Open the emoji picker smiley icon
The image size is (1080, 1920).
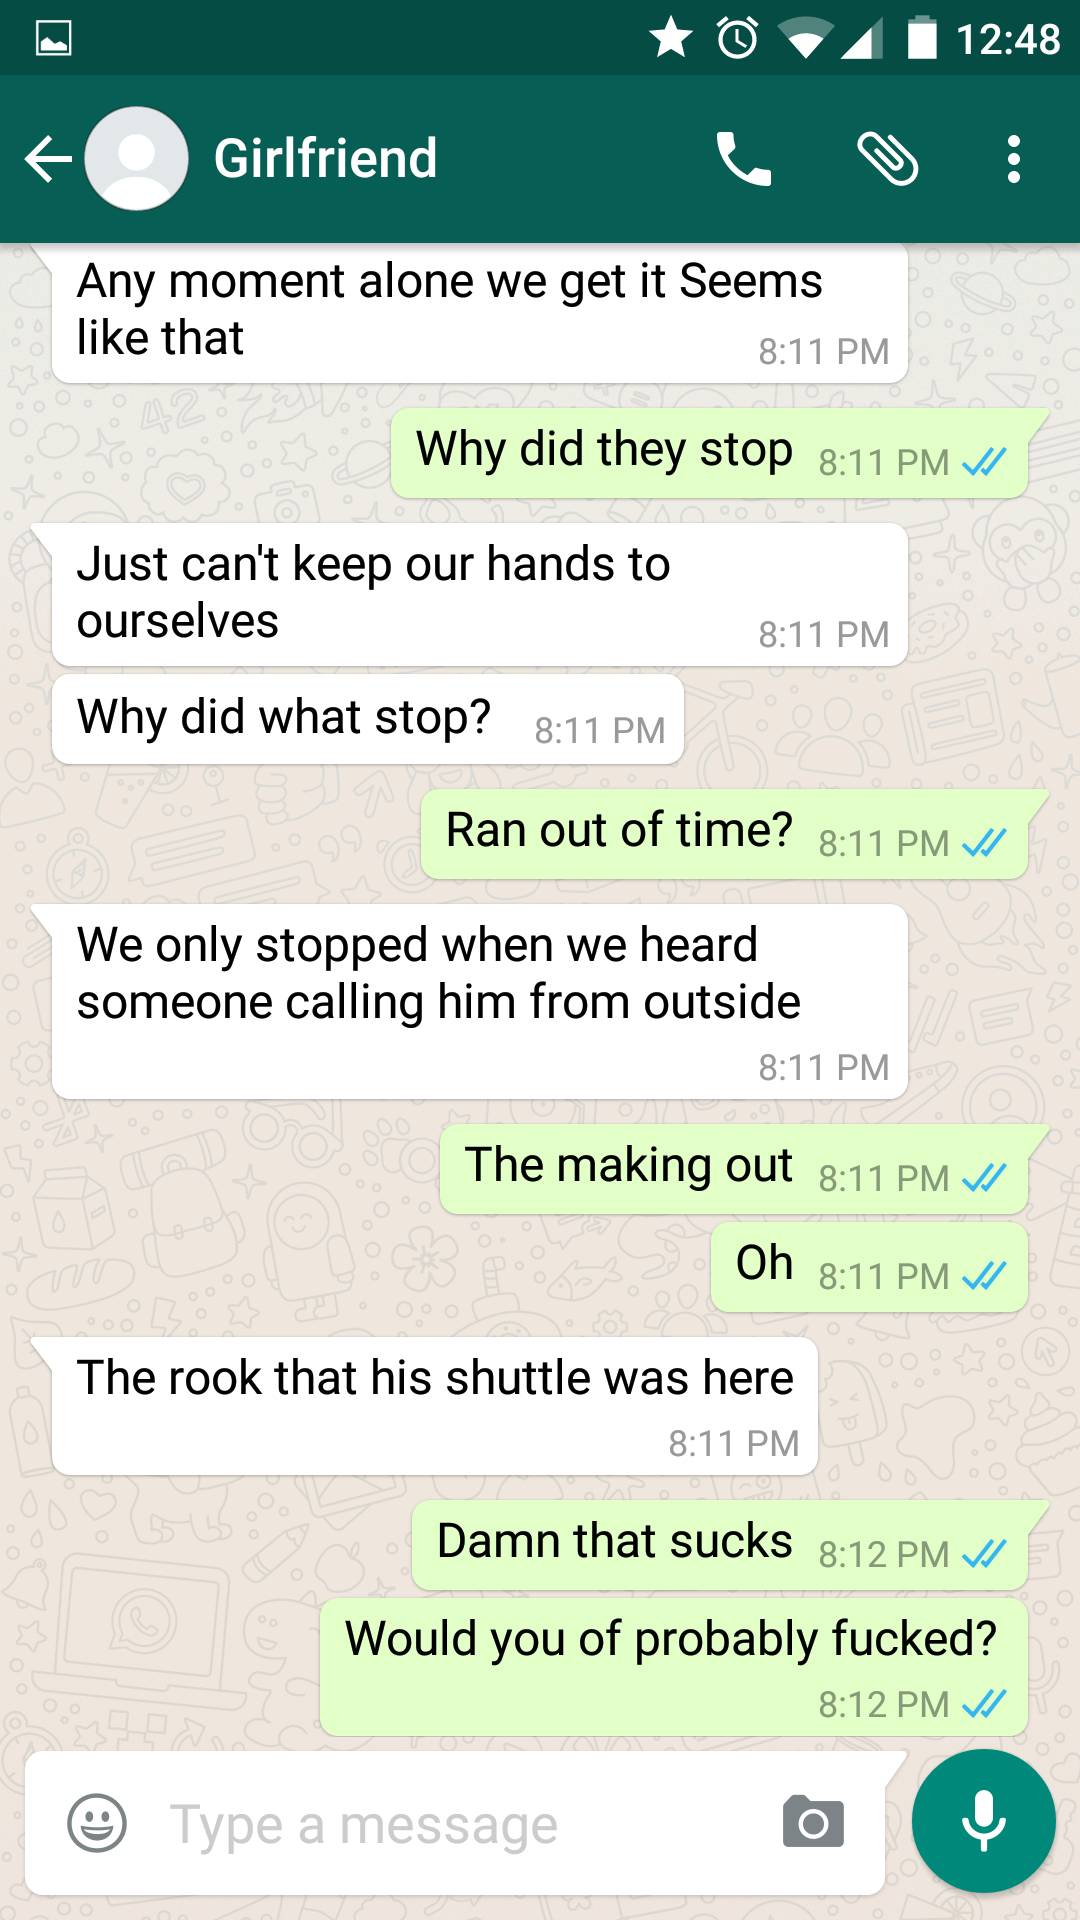pos(97,1823)
